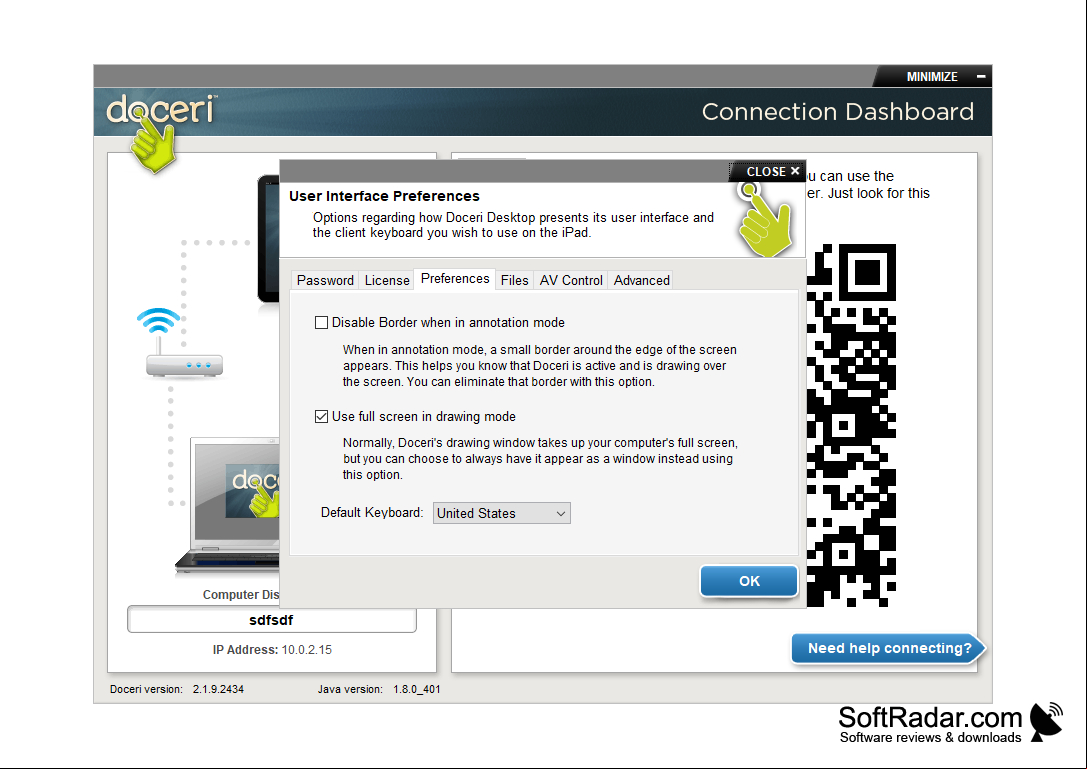Click the IP Address 10.0.2.15 text
1087x769 pixels.
(x=272, y=650)
